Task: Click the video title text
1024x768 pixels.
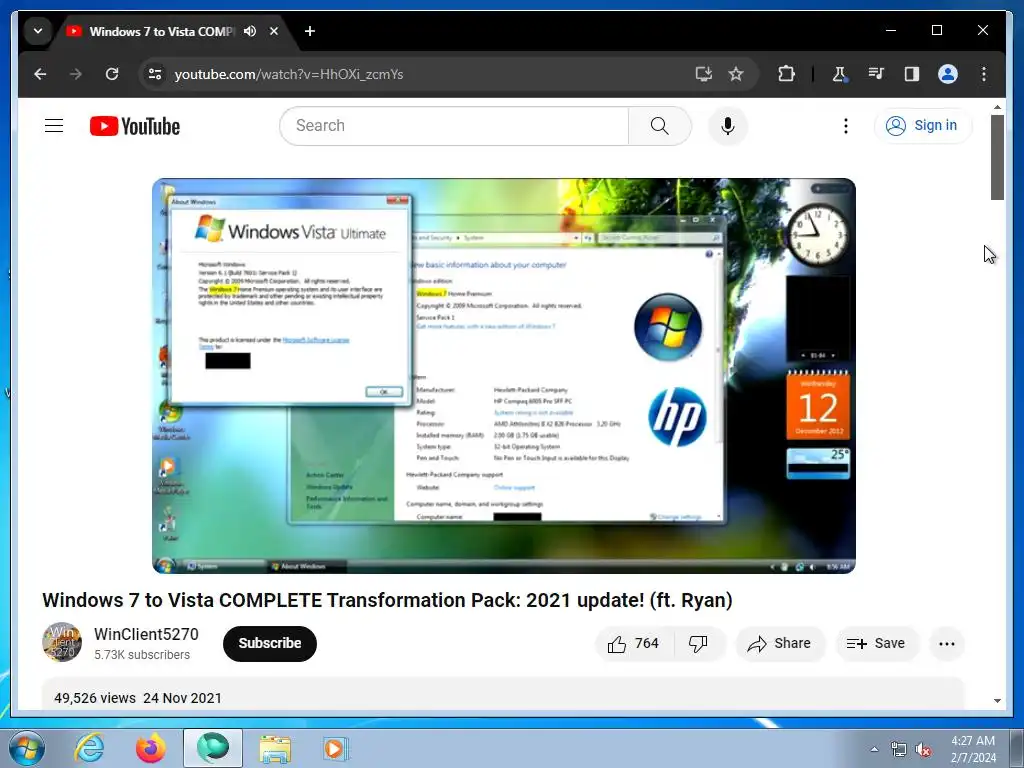Action: pos(387,600)
